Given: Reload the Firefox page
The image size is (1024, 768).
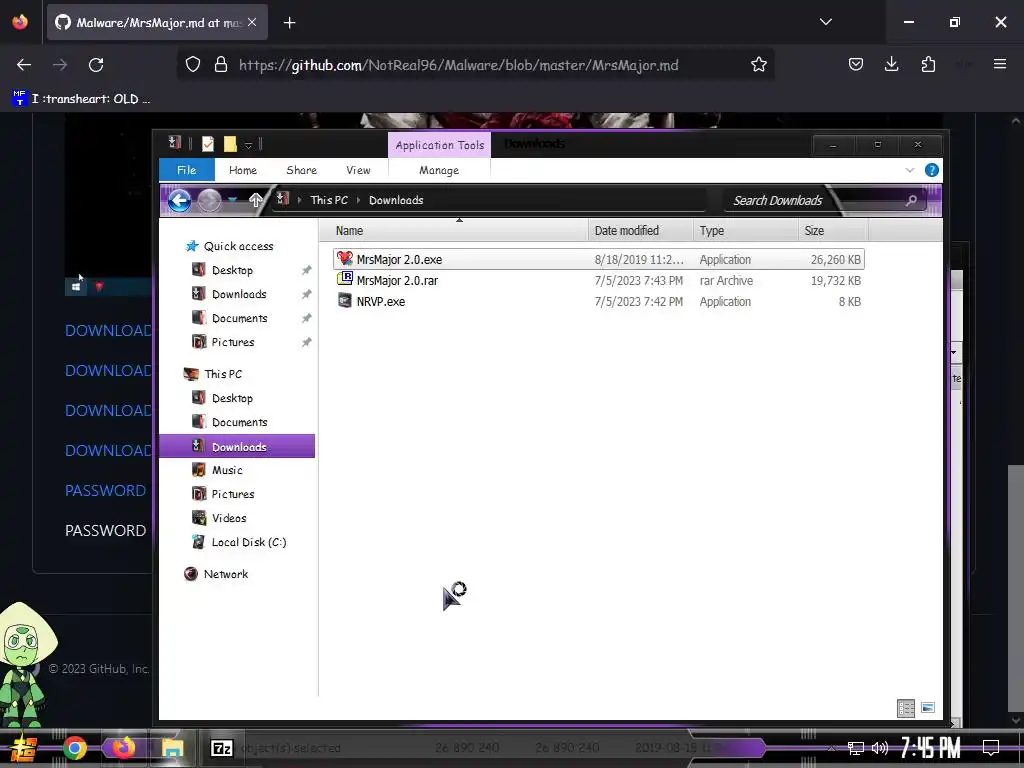Looking at the screenshot, I should pyautogui.click(x=96, y=65).
